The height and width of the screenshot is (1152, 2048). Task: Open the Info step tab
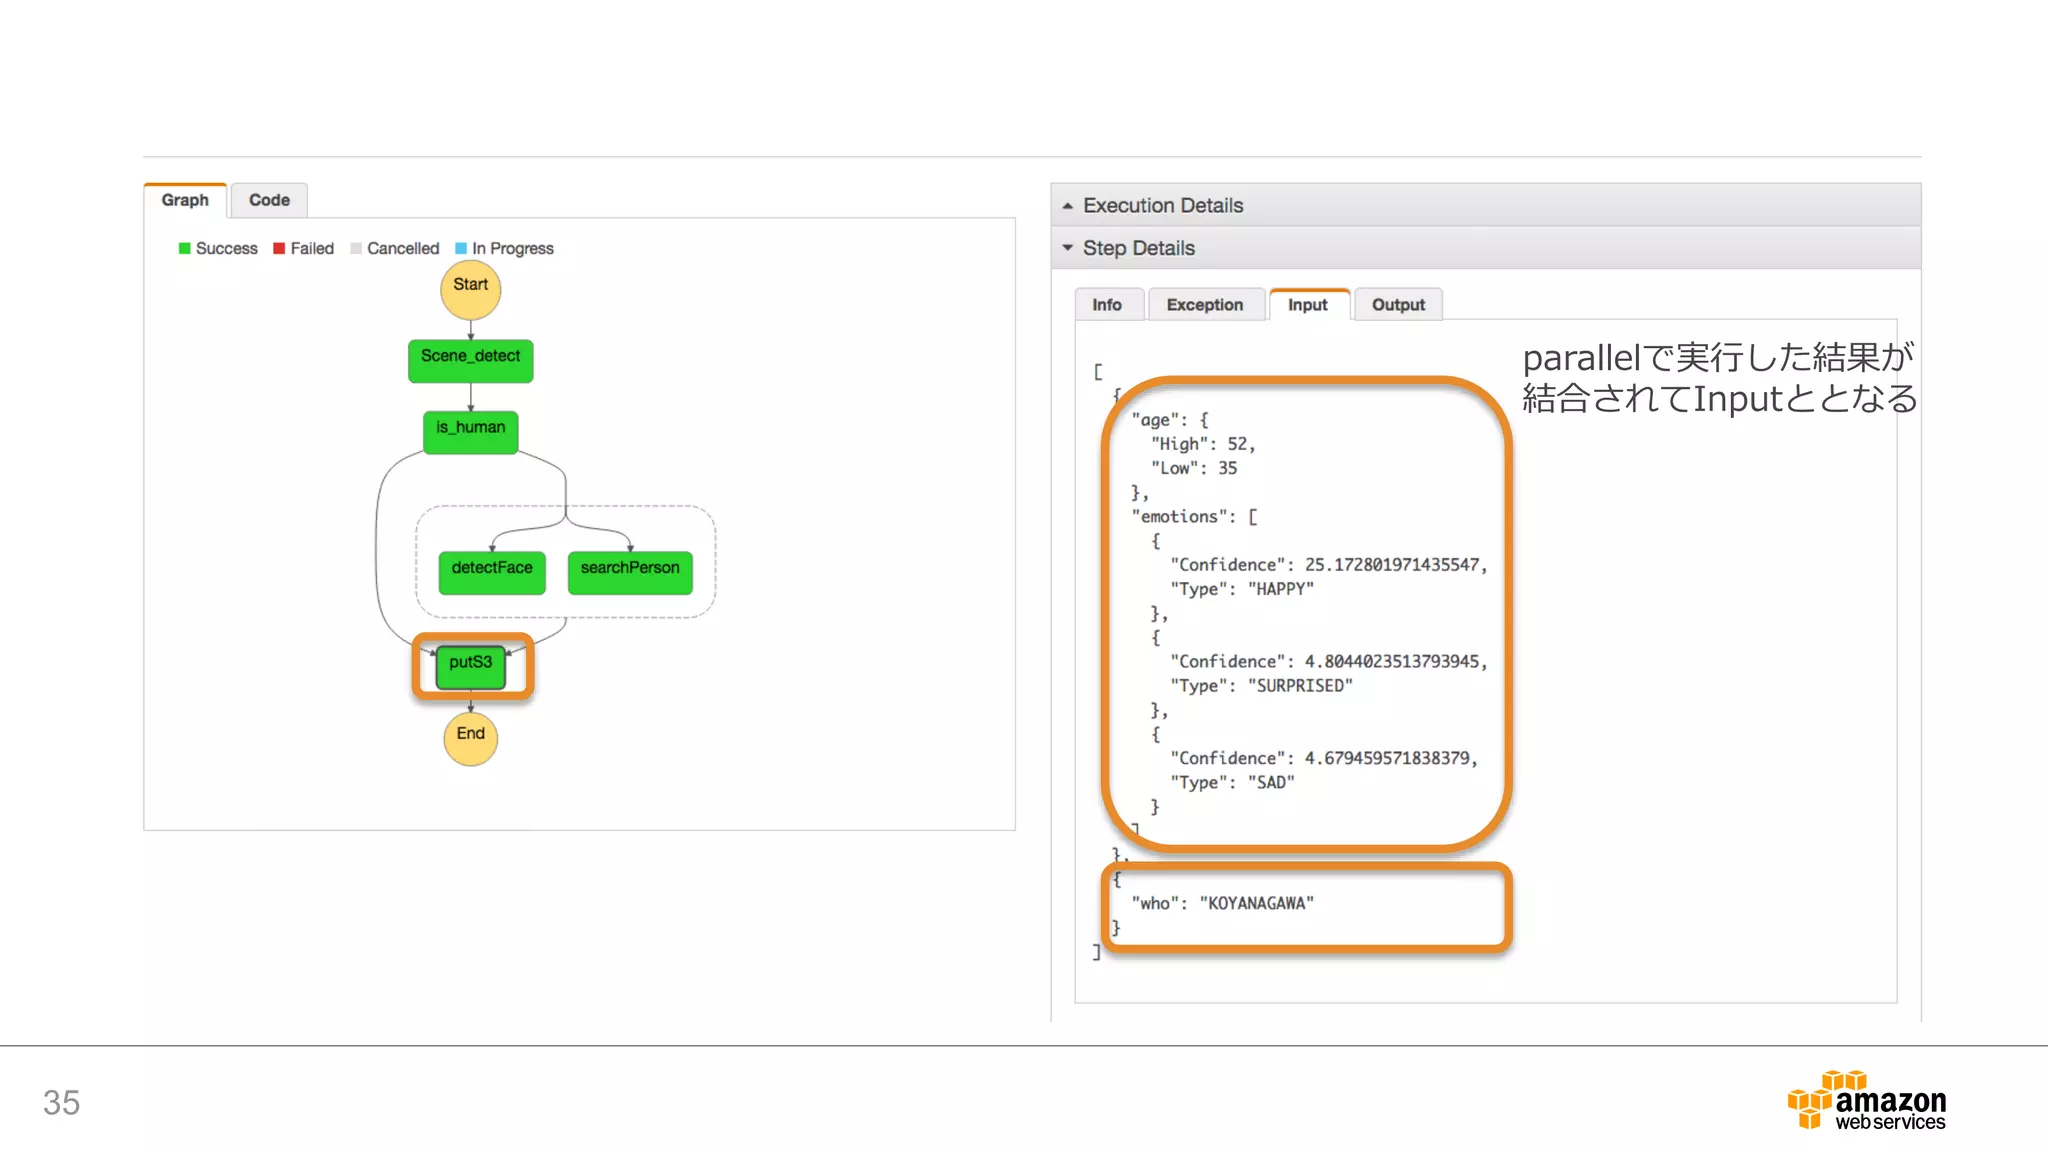(1106, 305)
